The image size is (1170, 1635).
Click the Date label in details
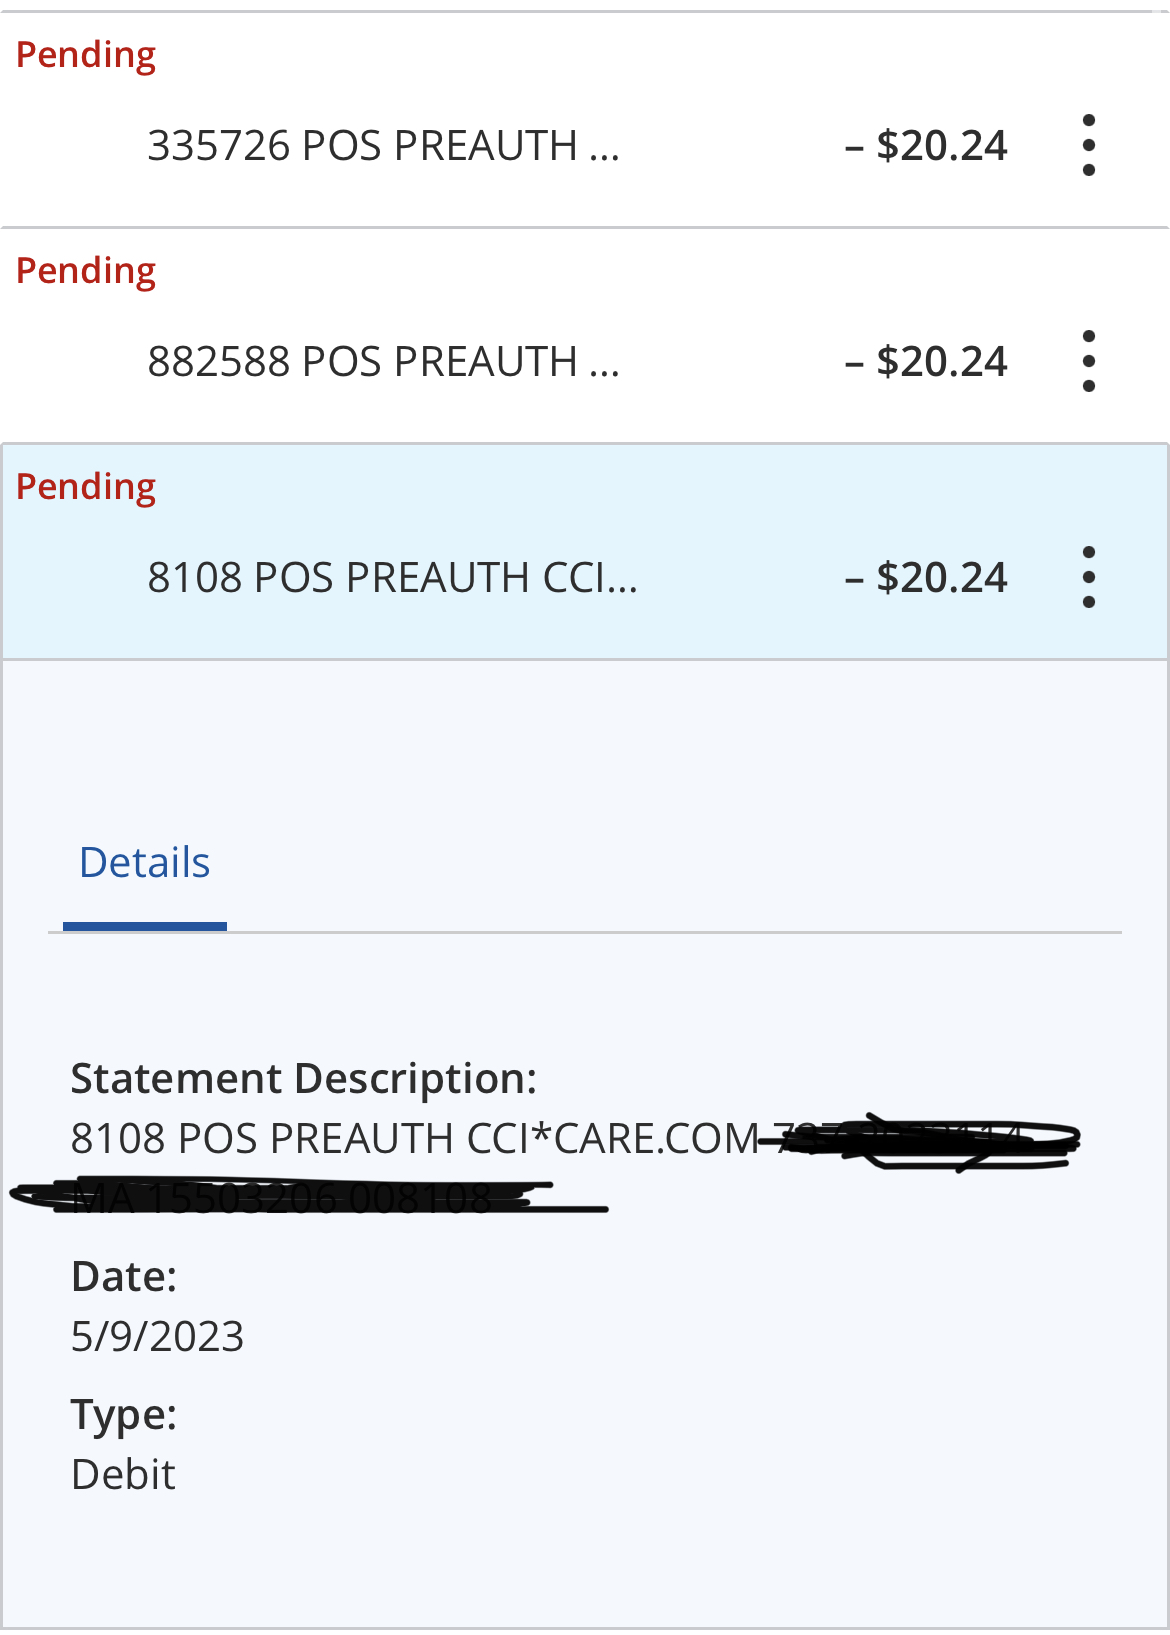coord(124,1277)
